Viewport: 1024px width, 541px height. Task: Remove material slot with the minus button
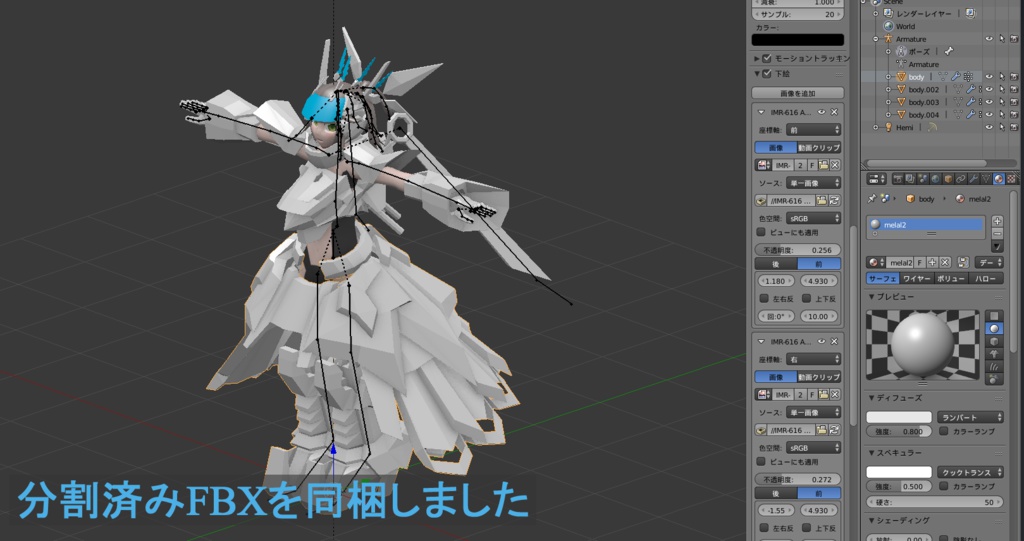pyautogui.click(x=997, y=233)
